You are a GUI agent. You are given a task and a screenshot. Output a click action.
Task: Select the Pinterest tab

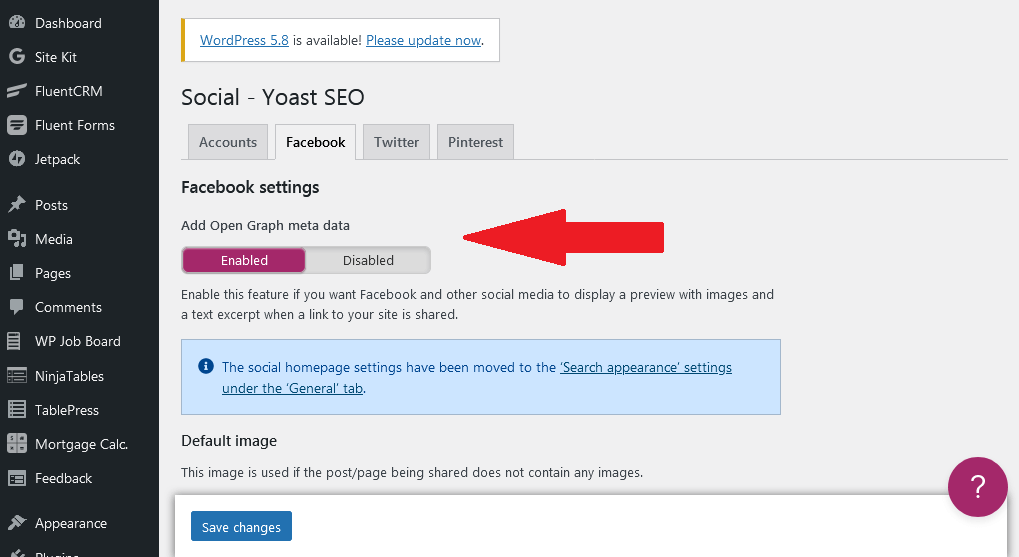tap(475, 142)
